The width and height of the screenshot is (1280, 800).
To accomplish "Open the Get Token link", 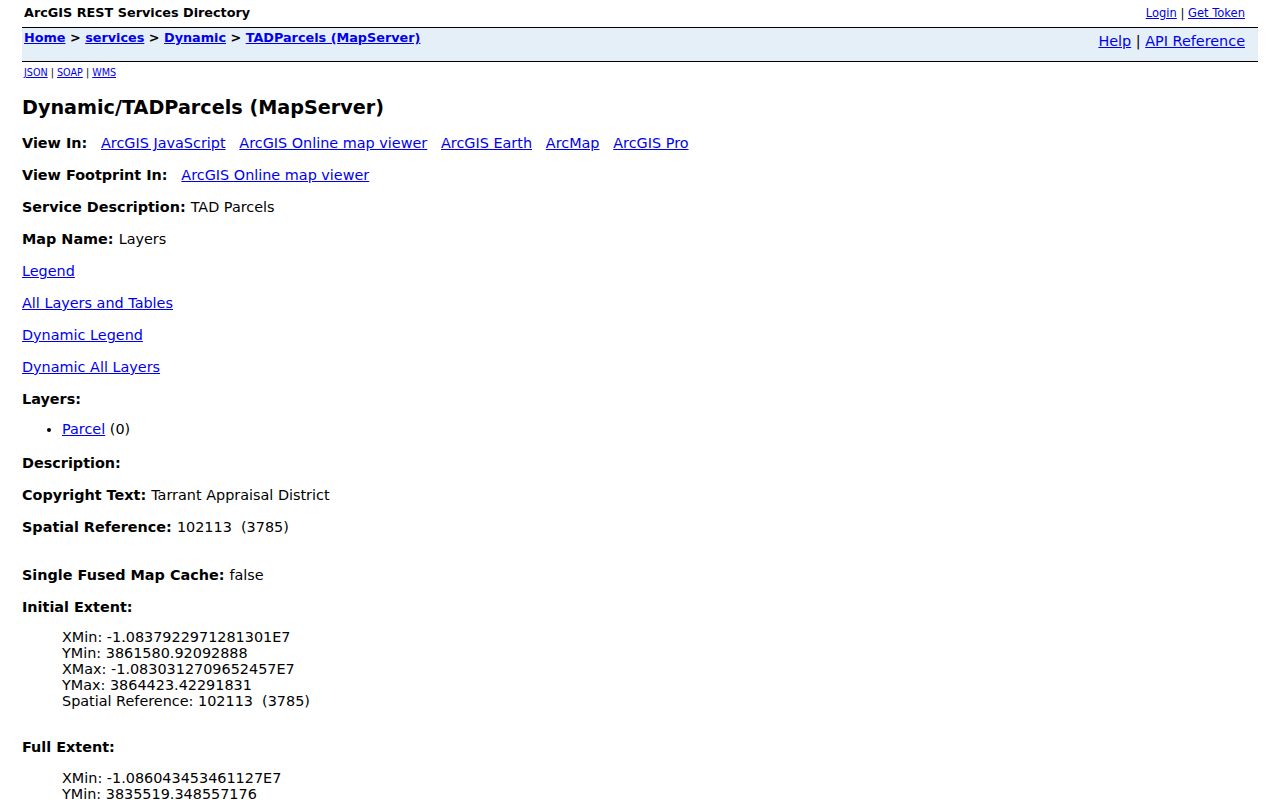I will coord(1216,13).
